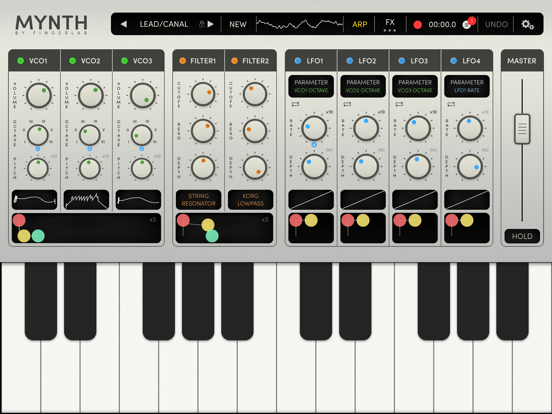Screen dimensions: 552x414
Task: Click the VCO1 volume knob
Action: point(39,95)
